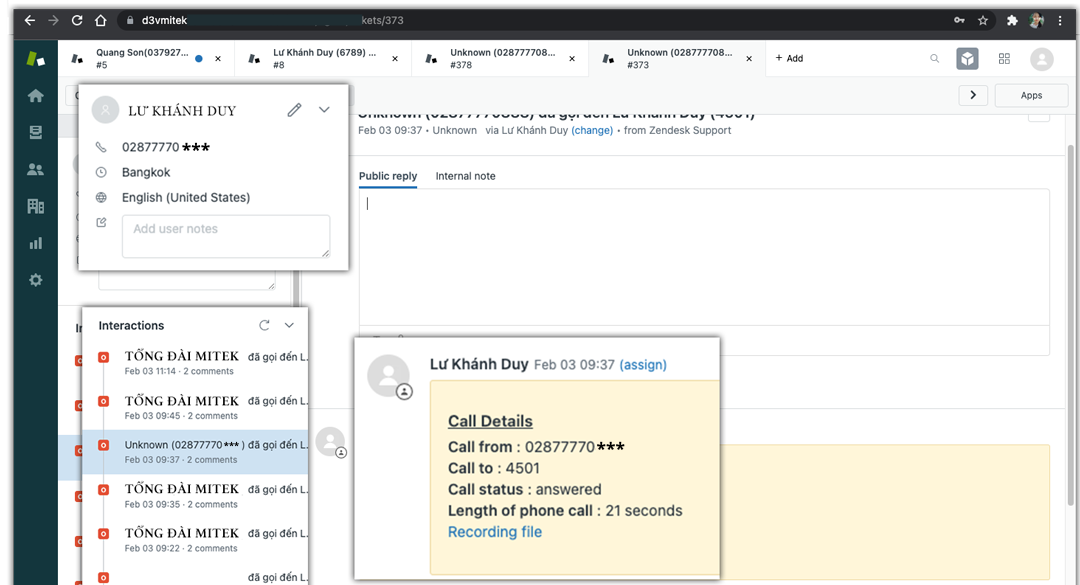1080x585 pixels.
Task: Open Customers icon in left sidebar
Action: [36, 169]
